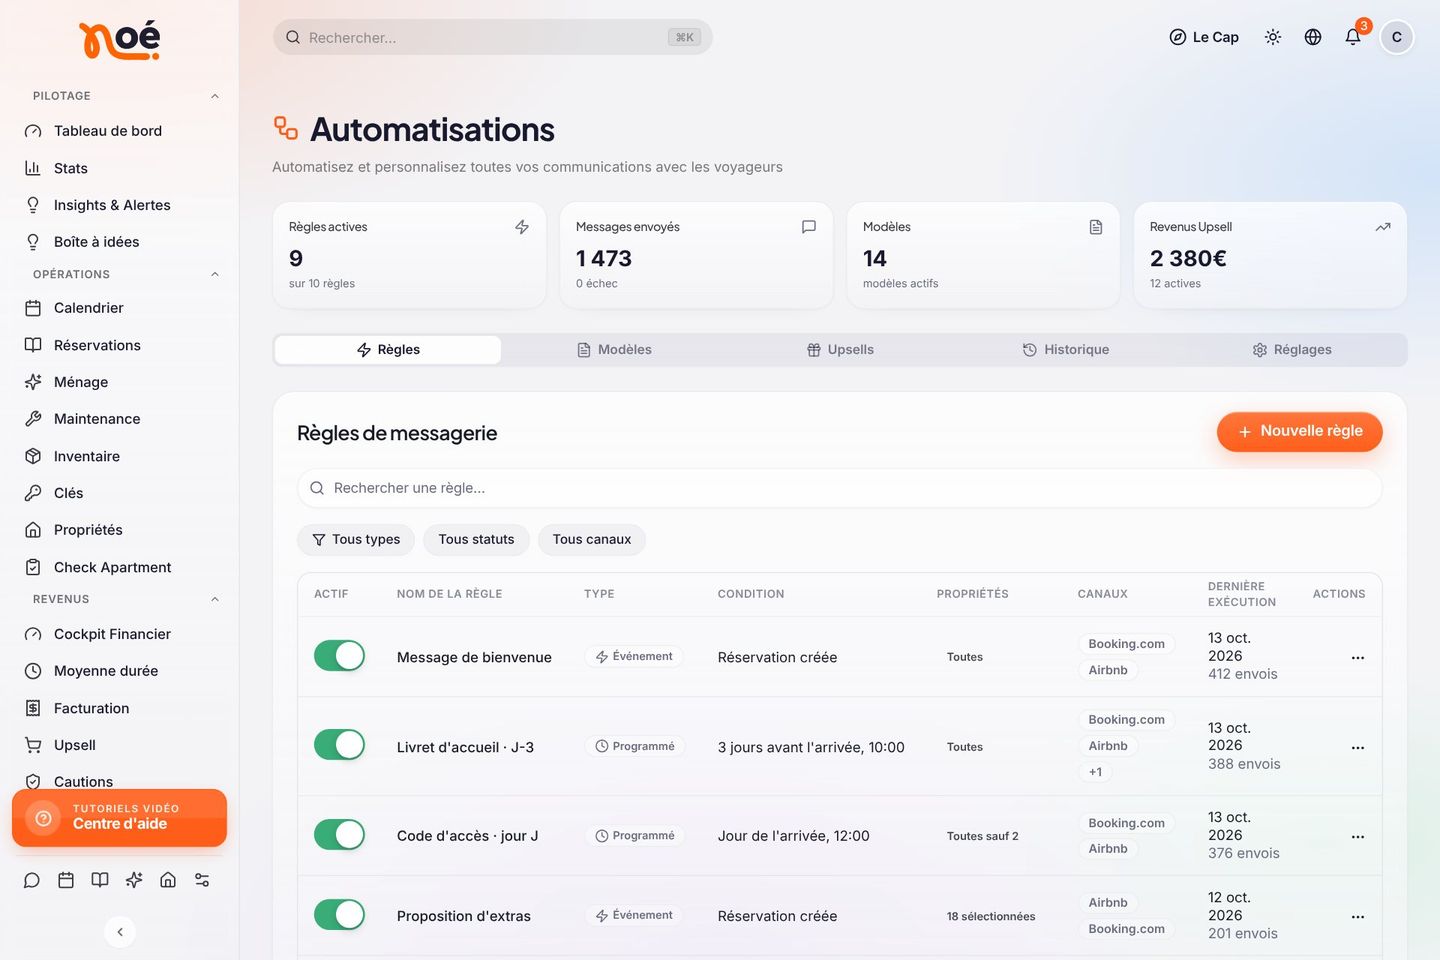Collapse the Revenus sidebar section
This screenshot has width=1440, height=960.
[215, 599]
